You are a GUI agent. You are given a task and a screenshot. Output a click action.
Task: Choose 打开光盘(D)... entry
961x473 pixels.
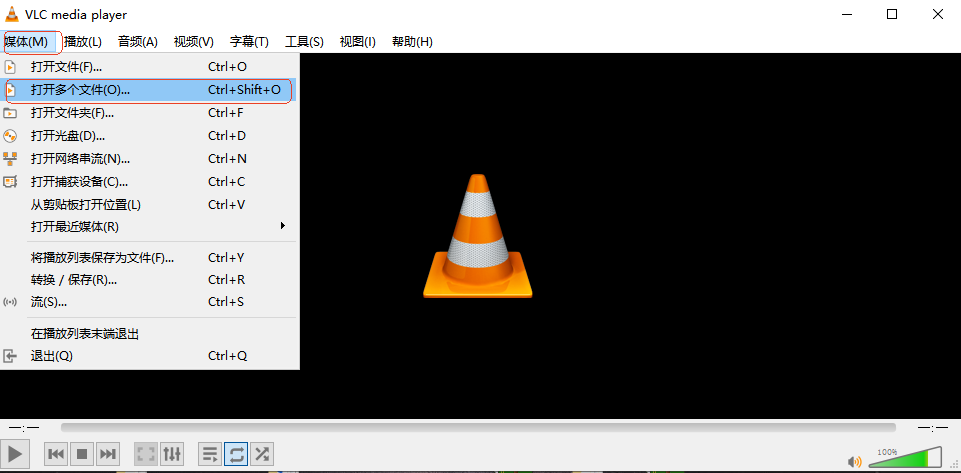pos(149,135)
